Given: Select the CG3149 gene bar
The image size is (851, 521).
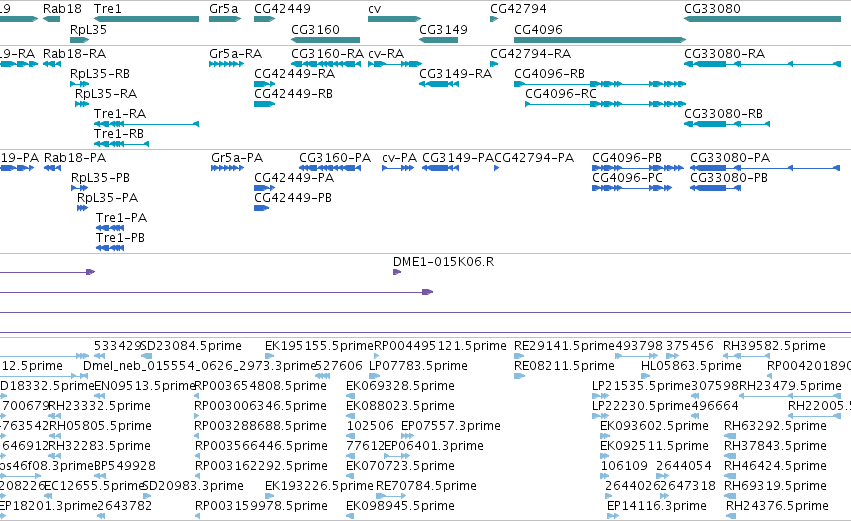Looking at the screenshot, I should pyautogui.click(x=439, y=40).
